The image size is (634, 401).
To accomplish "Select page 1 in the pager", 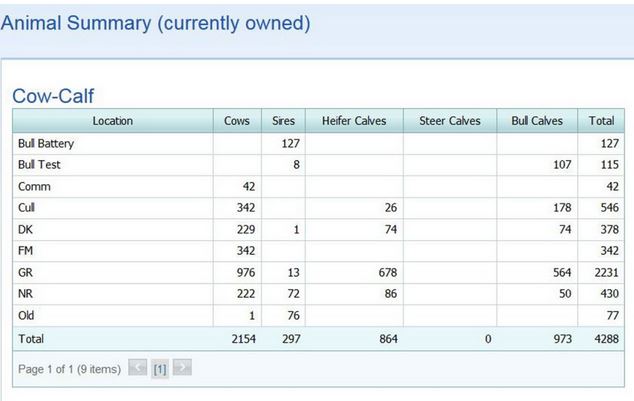I will click(x=160, y=369).
